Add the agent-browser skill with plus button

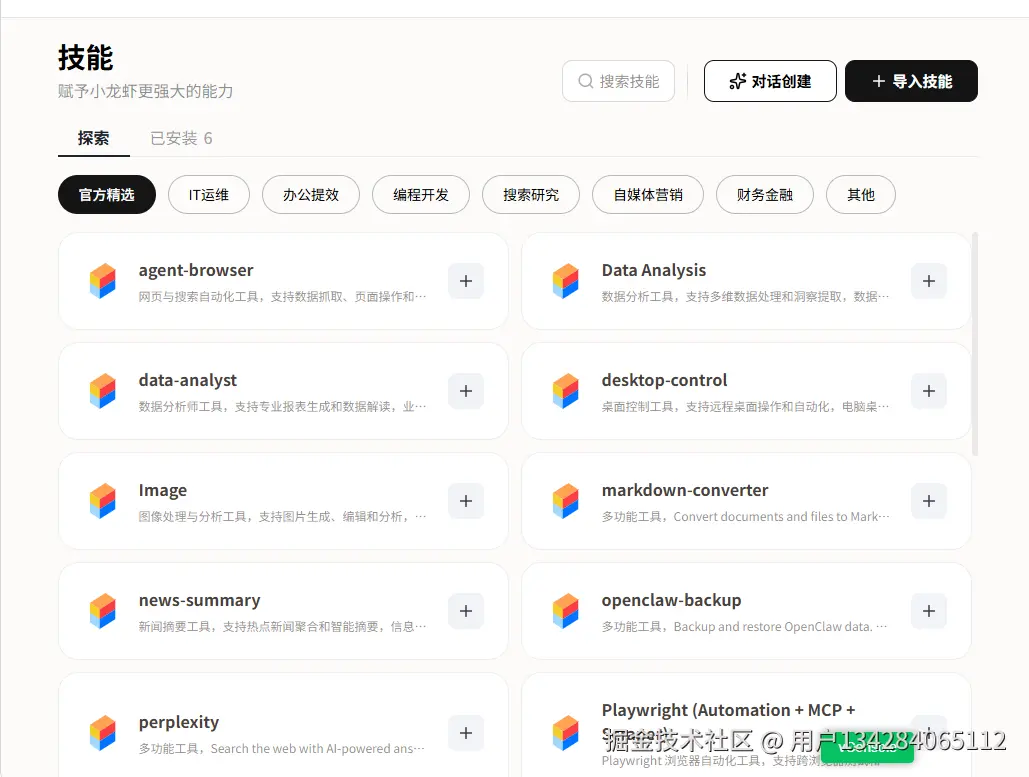point(466,281)
